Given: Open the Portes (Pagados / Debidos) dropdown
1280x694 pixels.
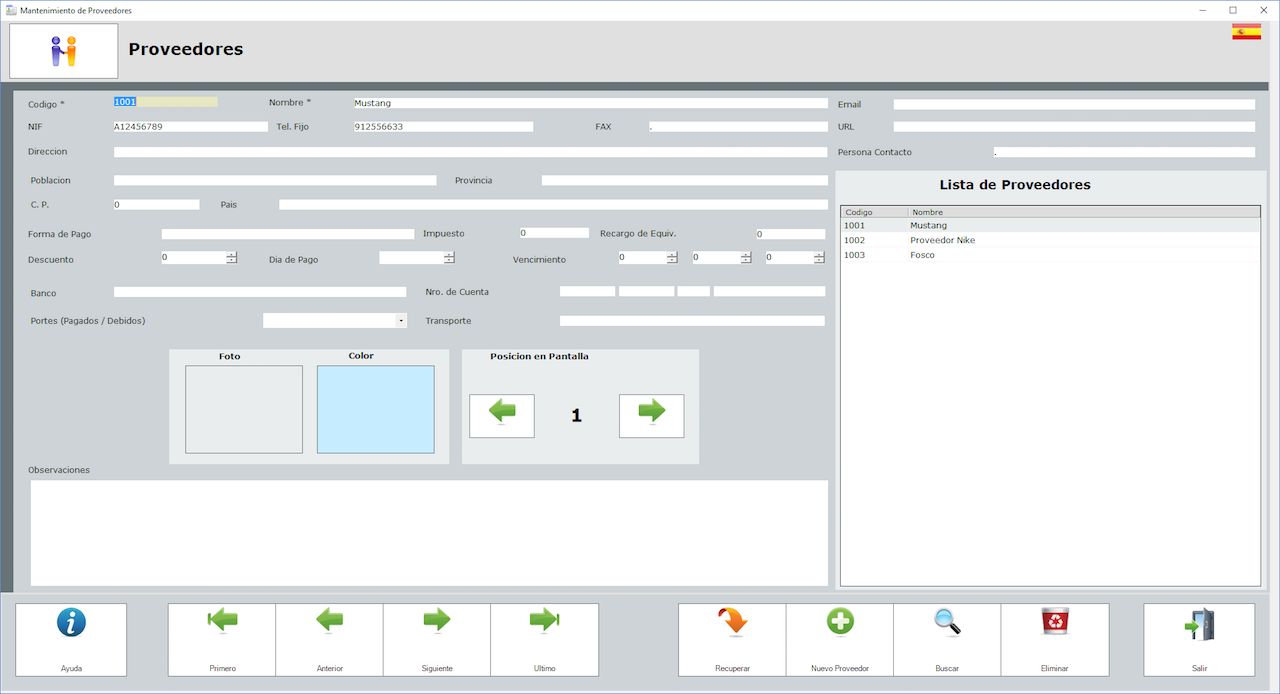Looking at the screenshot, I should click(x=401, y=321).
